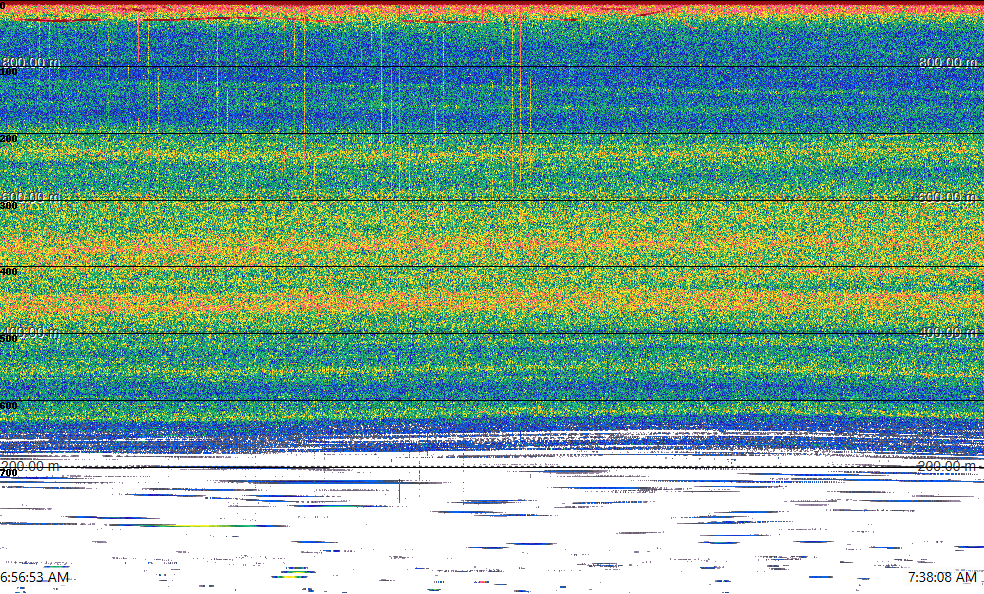This screenshot has width=984, height=594.
Task: Click the 100 depth gridline label
Action: [x=9, y=72]
